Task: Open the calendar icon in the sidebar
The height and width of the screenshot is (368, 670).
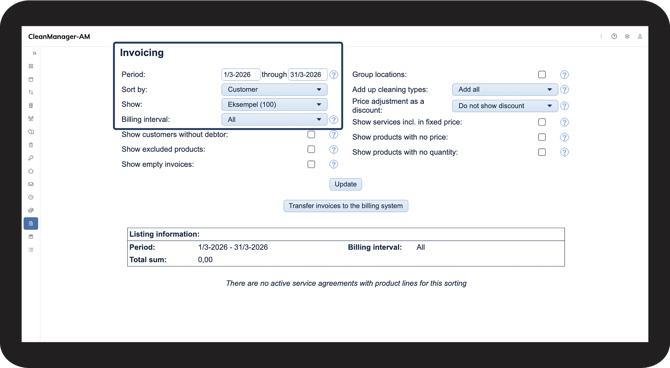Action: [x=31, y=79]
